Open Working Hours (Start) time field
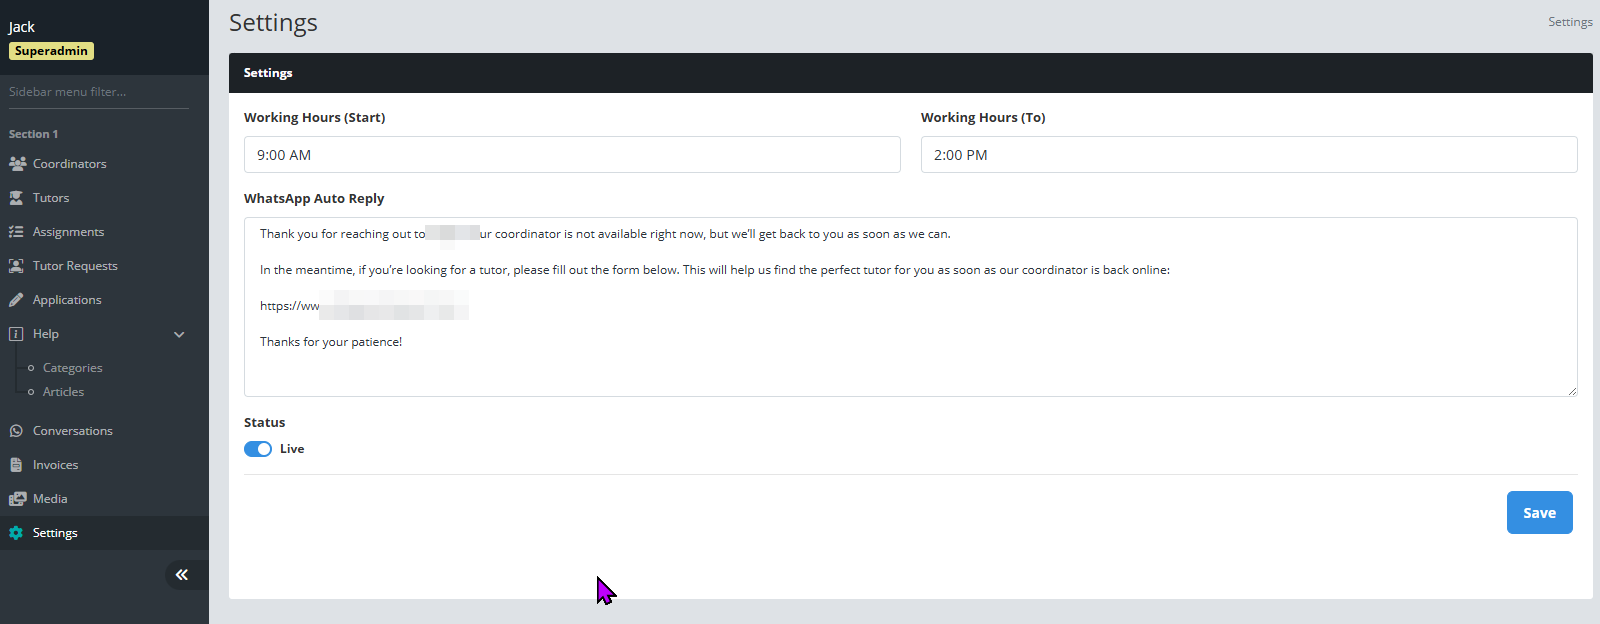Image resolution: width=1600 pixels, height=624 pixels. pyautogui.click(x=572, y=155)
